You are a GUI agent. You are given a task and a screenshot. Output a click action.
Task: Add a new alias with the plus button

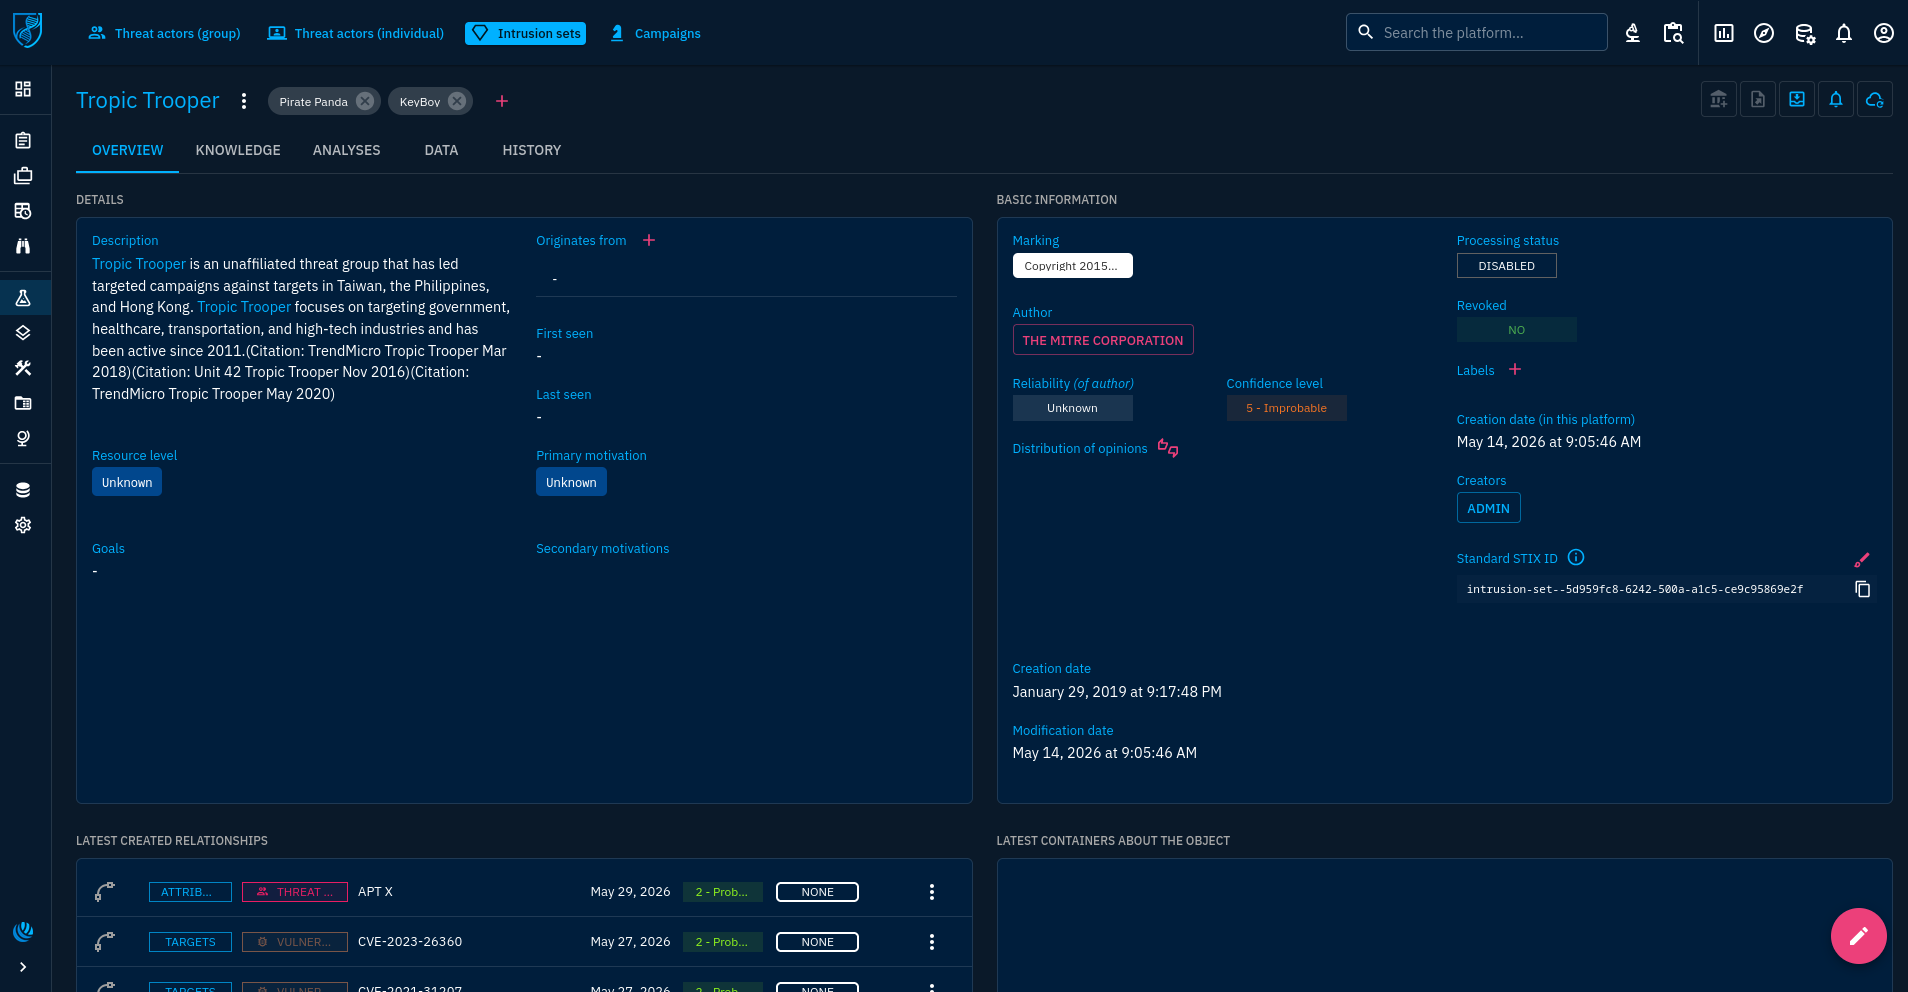click(x=502, y=101)
